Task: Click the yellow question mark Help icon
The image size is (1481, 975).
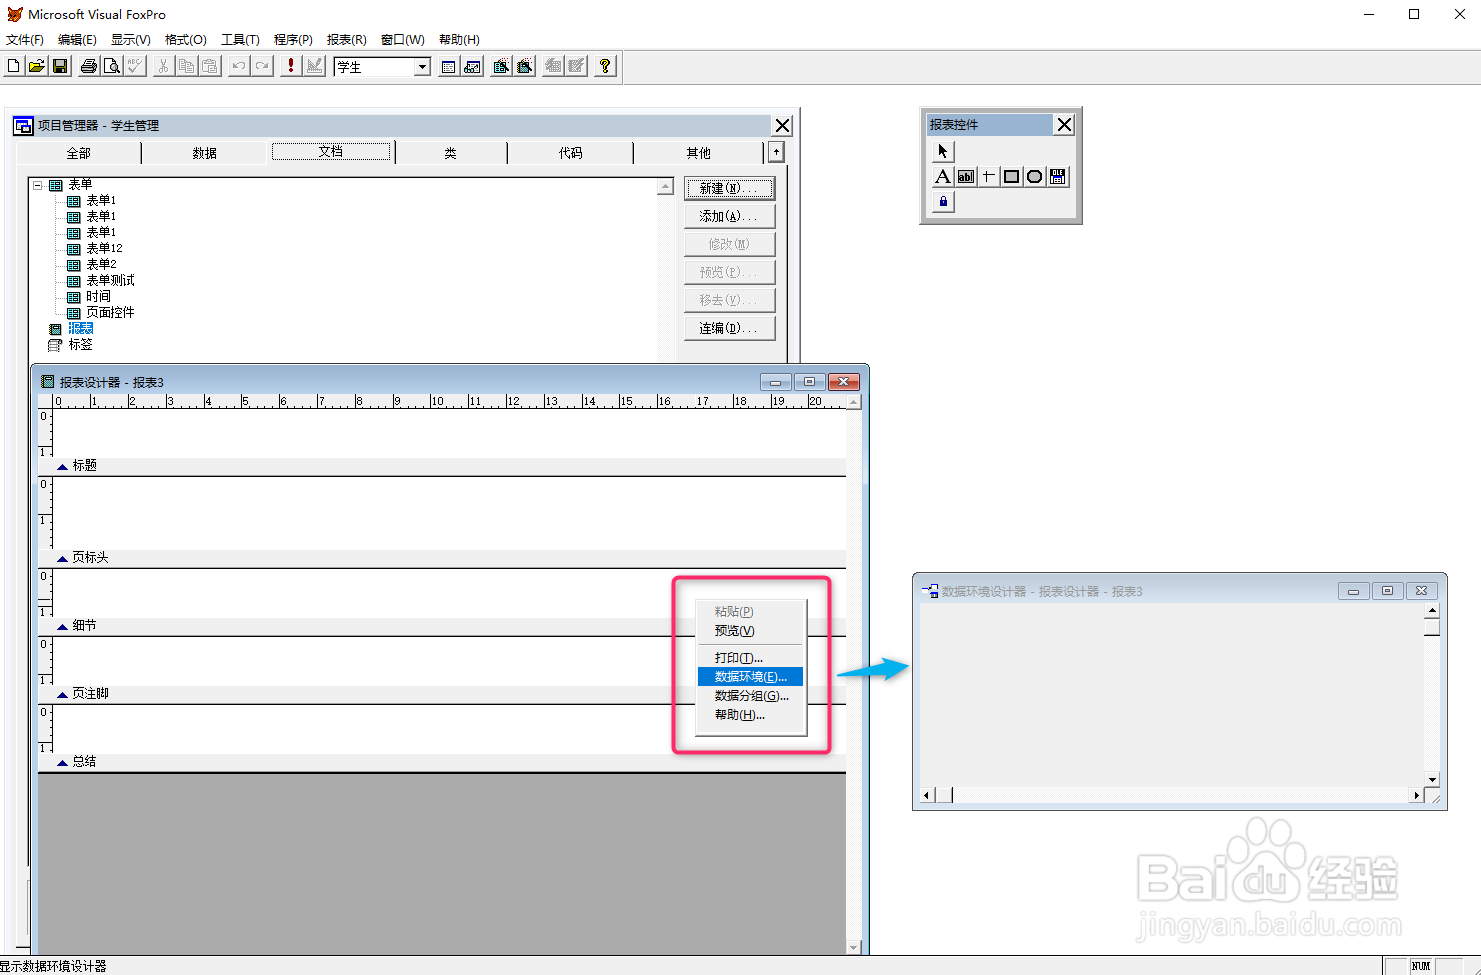Action: [x=605, y=66]
